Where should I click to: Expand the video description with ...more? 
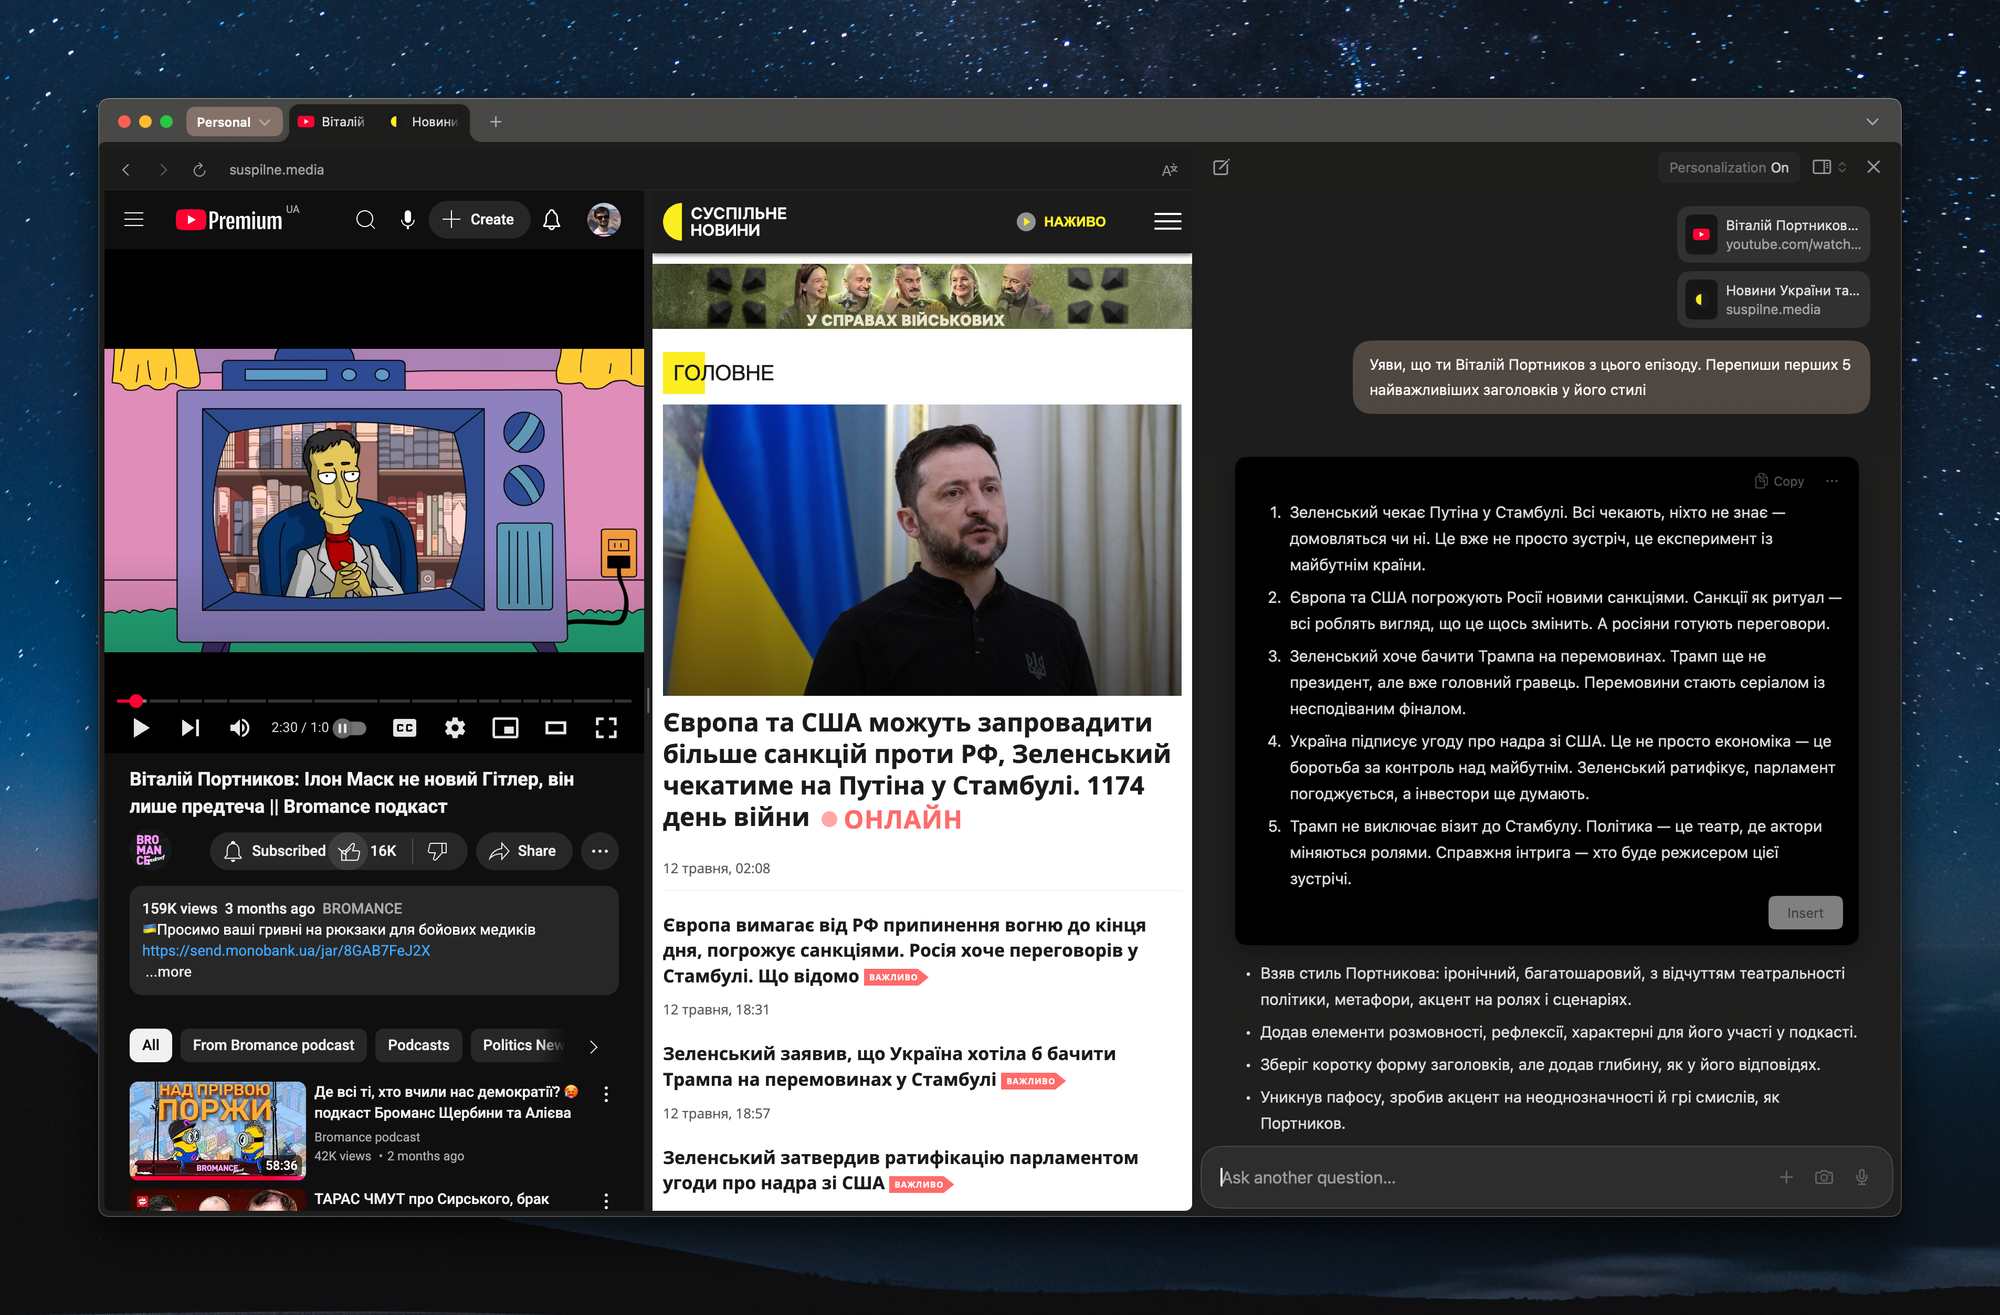[x=168, y=972]
